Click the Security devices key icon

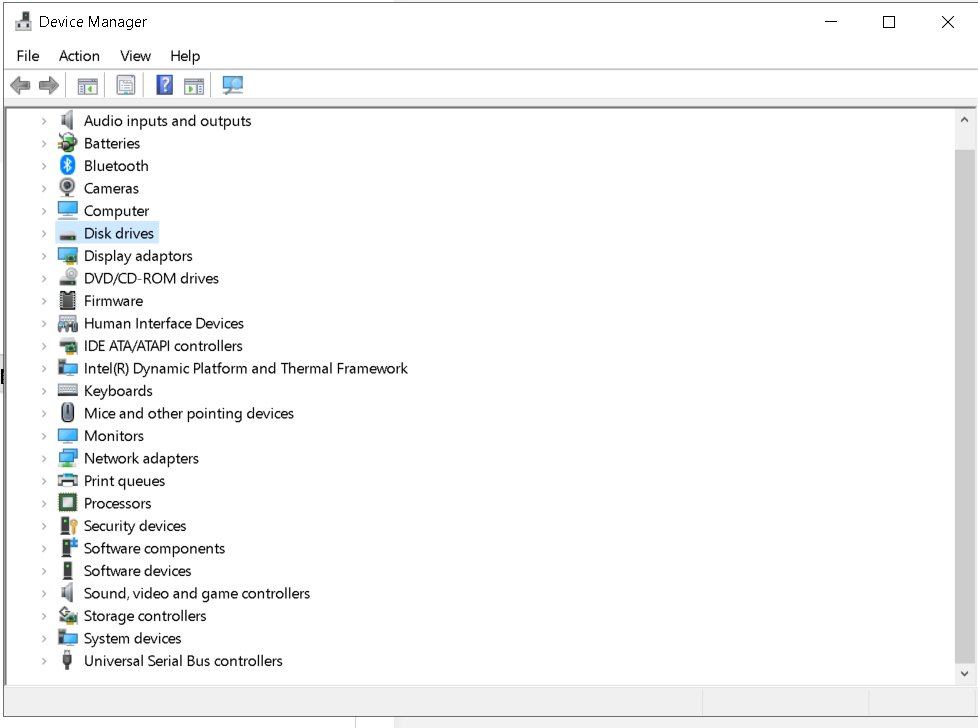[68, 526]
